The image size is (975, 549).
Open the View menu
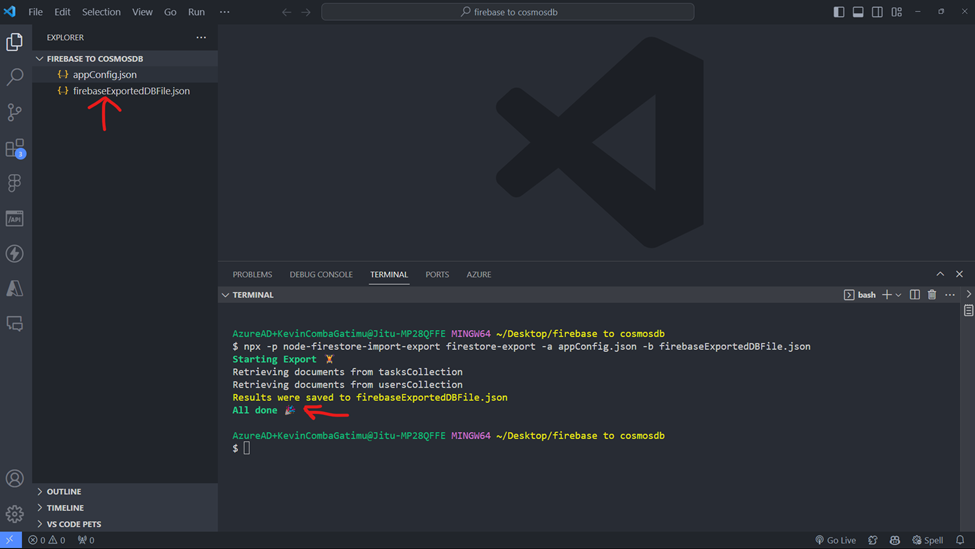(x=142, y=12)
